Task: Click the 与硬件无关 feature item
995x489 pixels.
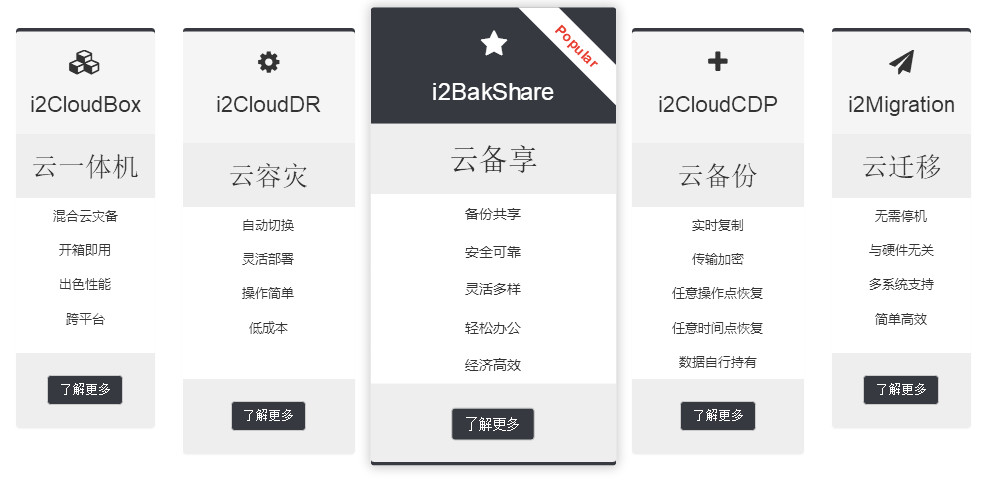Action: 901,251
